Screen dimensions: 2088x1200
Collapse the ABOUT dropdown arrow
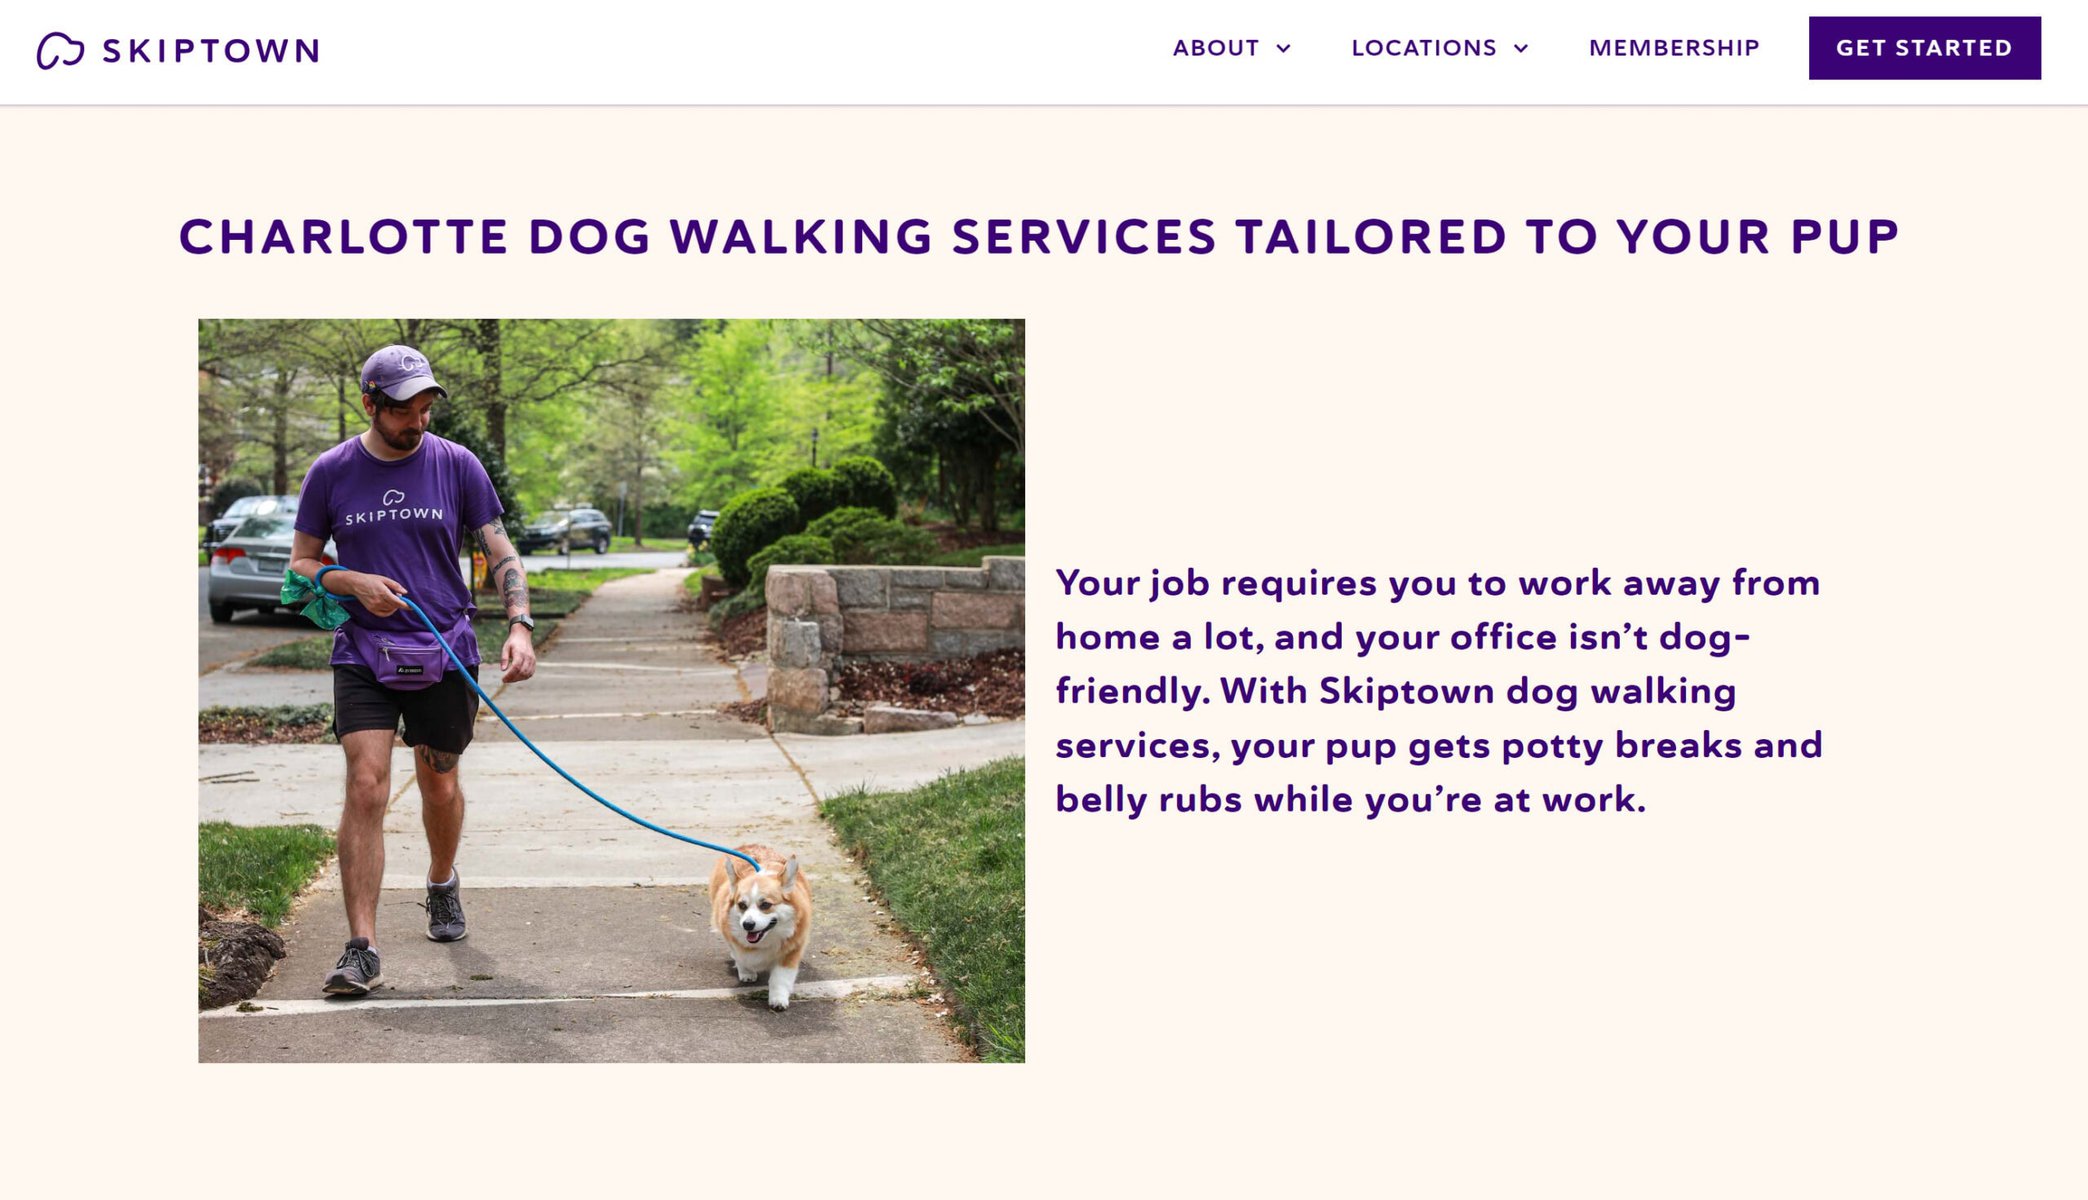(x=1285, y=48)
